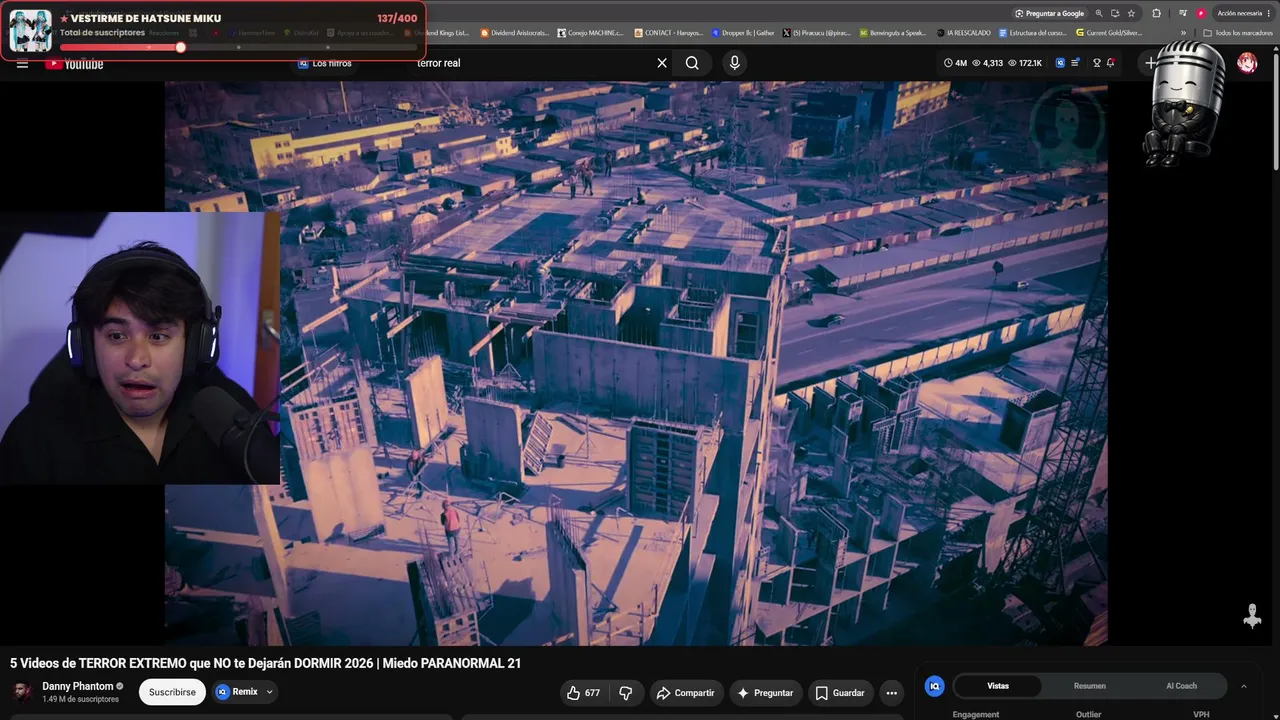The width and height of the screenshot is (1280, 720).
Task: Switch to the Resumen tab
Action: pos(1090,686)
